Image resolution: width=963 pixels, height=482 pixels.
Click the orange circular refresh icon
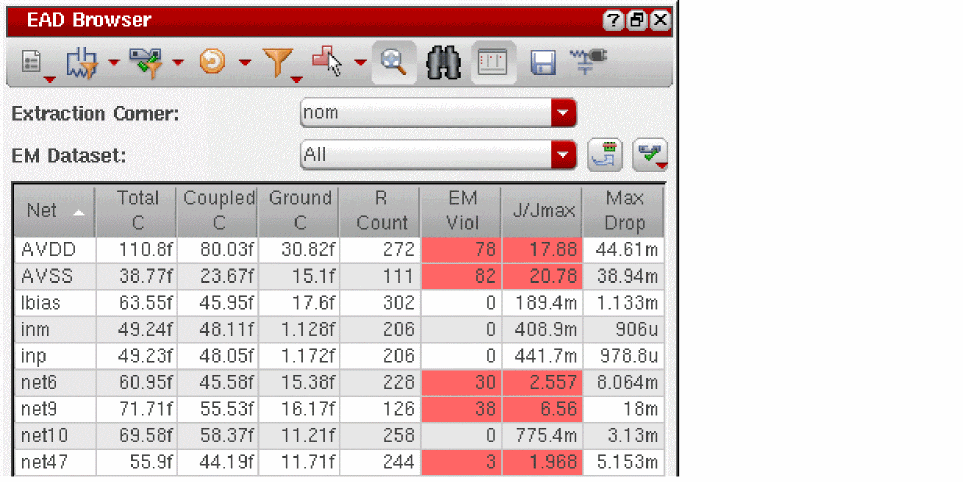tap(212, 62)
